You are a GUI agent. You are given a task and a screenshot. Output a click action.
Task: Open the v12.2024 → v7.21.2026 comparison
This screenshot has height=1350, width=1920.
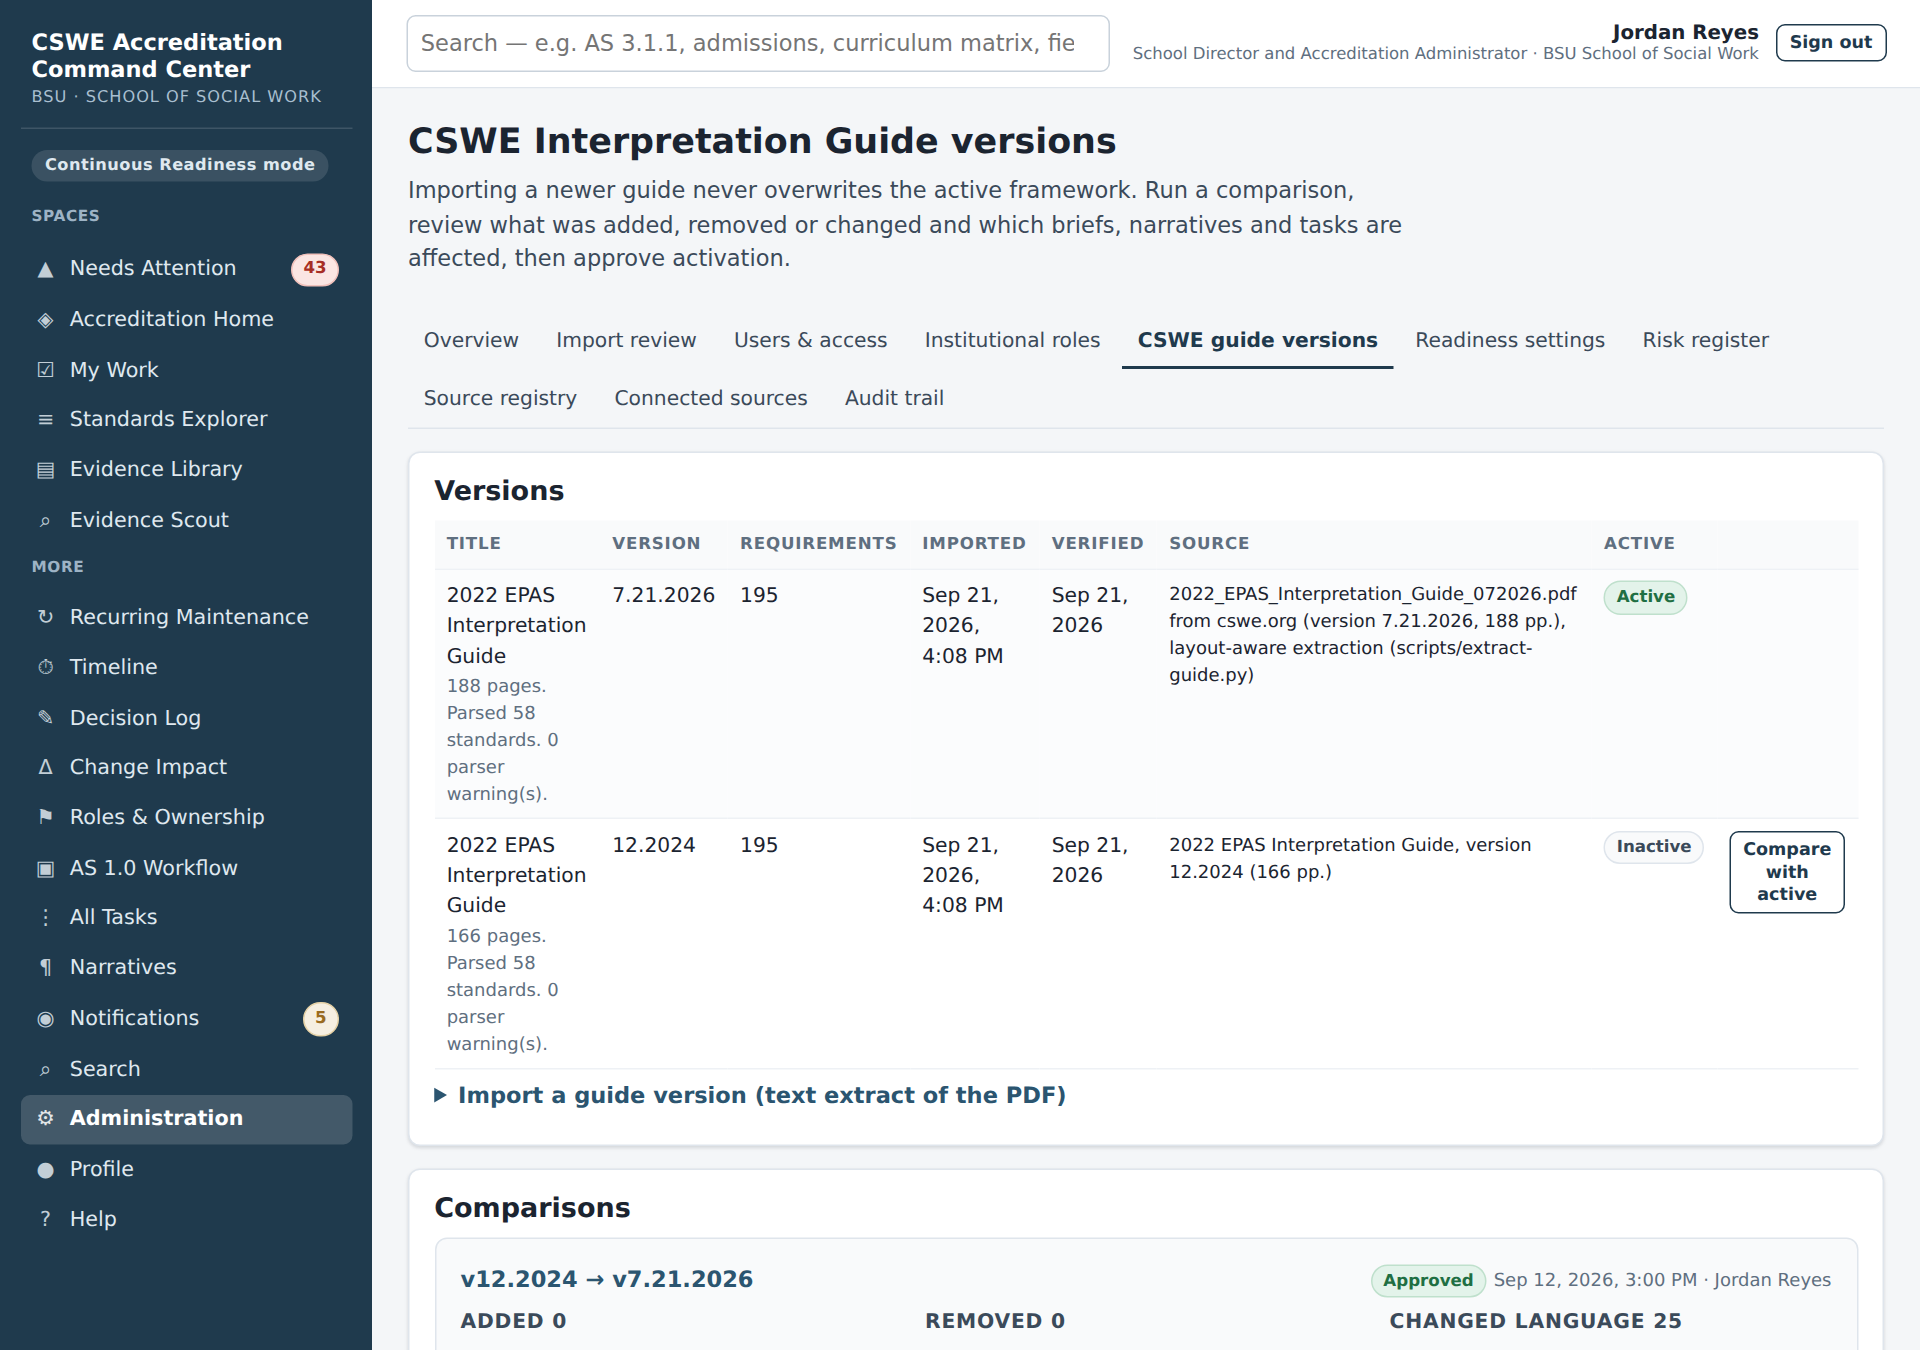(x=606, y=1279)
